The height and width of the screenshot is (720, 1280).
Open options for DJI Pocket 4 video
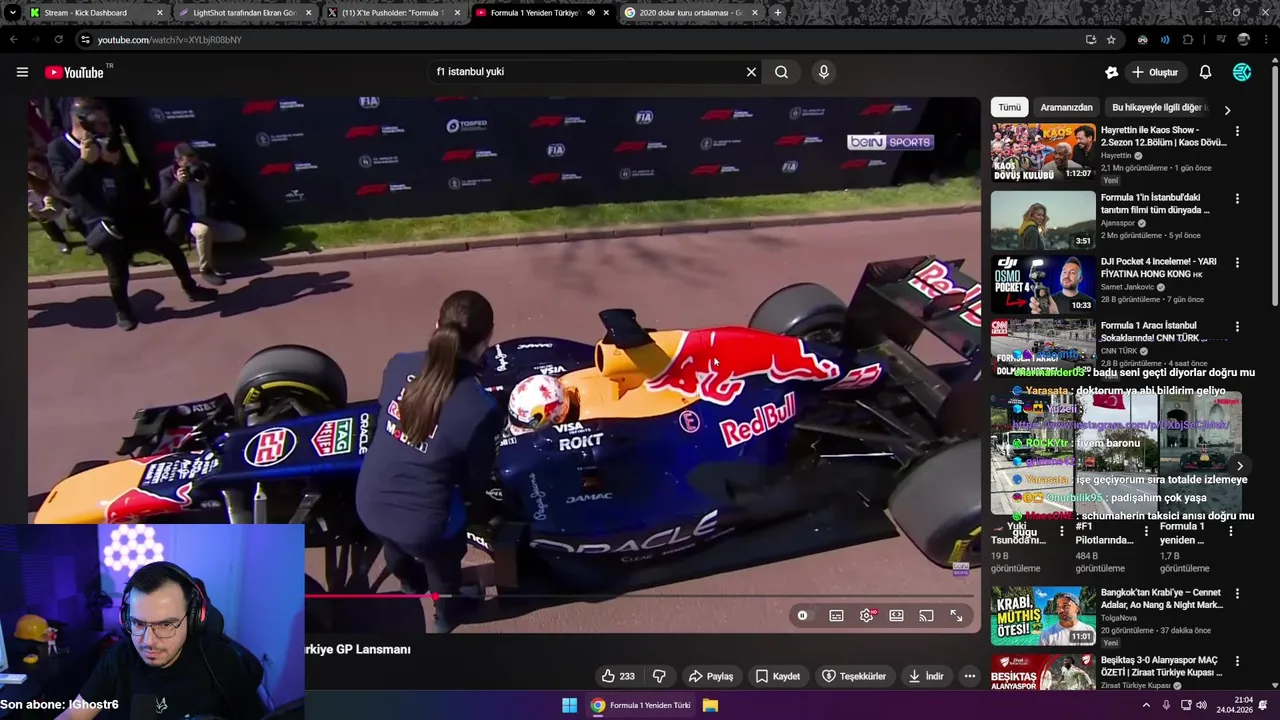click(1237, 263)
